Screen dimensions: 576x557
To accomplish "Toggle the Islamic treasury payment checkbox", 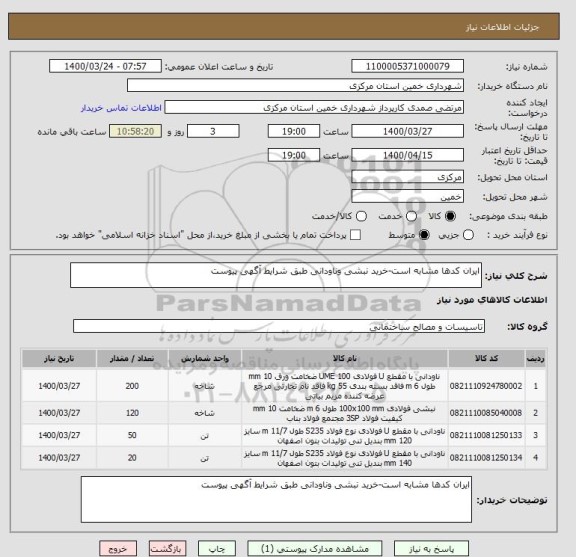I will [x=355, y=235].
